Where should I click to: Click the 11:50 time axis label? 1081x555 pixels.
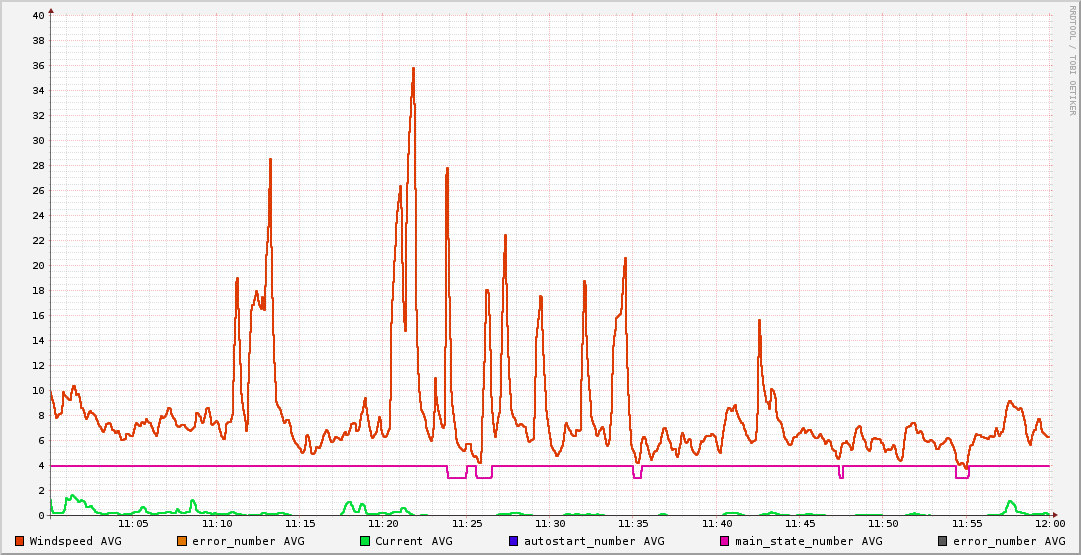[883, 523]
